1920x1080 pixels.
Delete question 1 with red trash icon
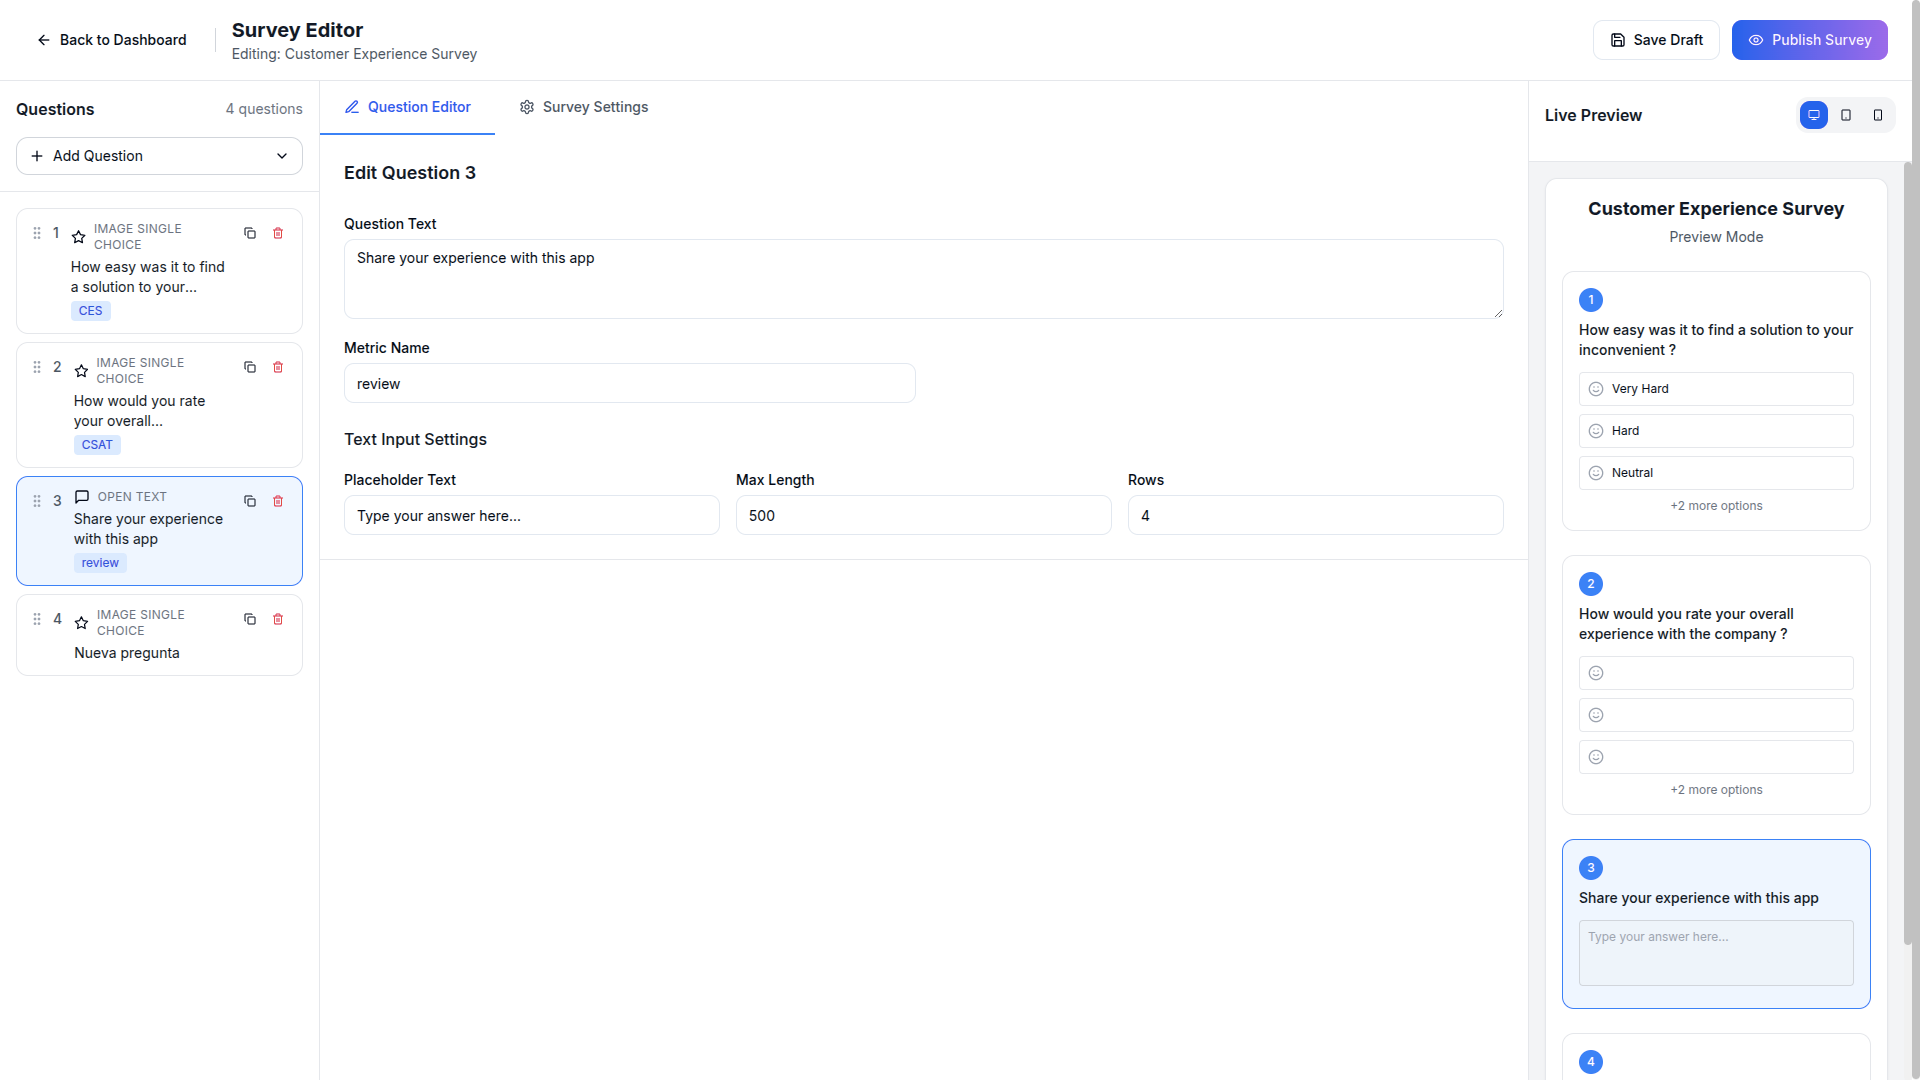[x=278, y=233]
